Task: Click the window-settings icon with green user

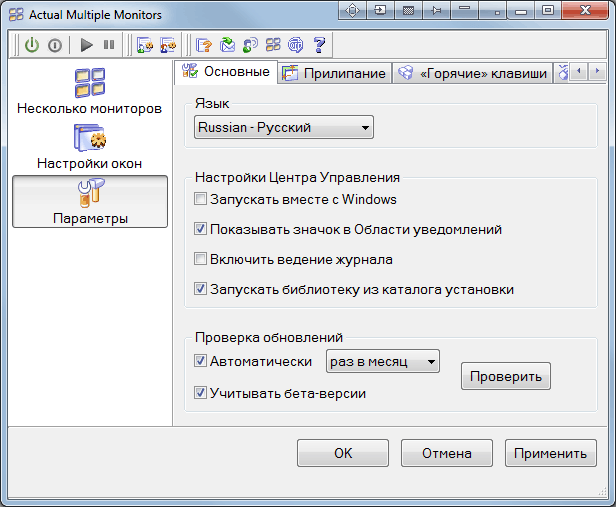Action: (x=145, y=45)
